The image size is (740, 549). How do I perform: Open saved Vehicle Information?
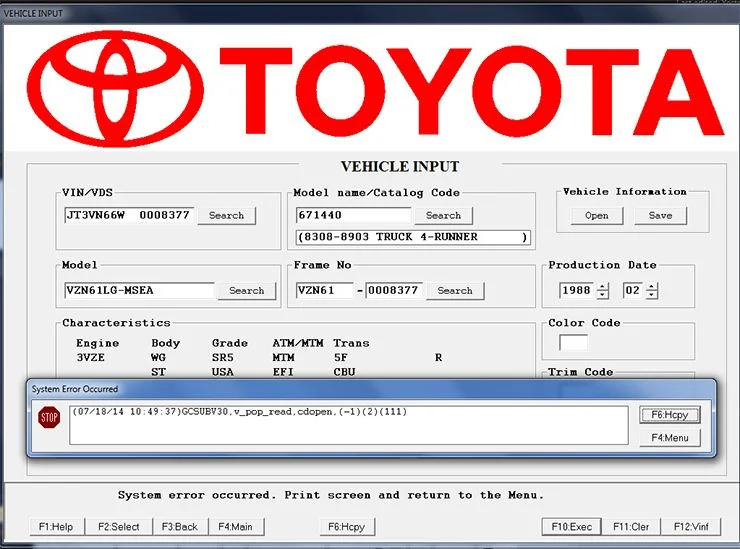pyautogui.click(x=597, y=216)
